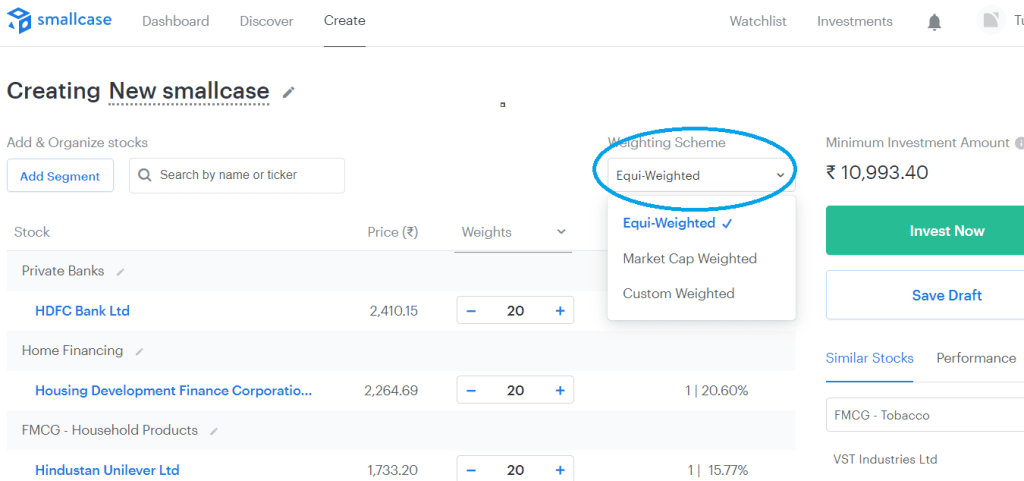The width and height of the screenshot is (1024, 481).
Task: Go to Discover tab
Action: pos(266,21)
